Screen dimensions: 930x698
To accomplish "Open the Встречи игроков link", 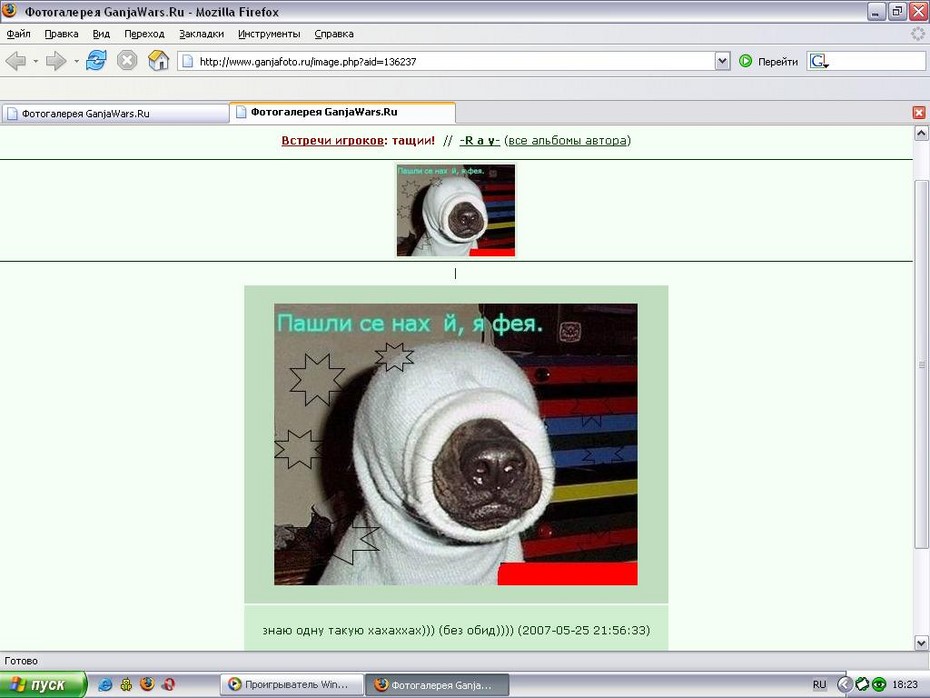I will click(332, 141).
